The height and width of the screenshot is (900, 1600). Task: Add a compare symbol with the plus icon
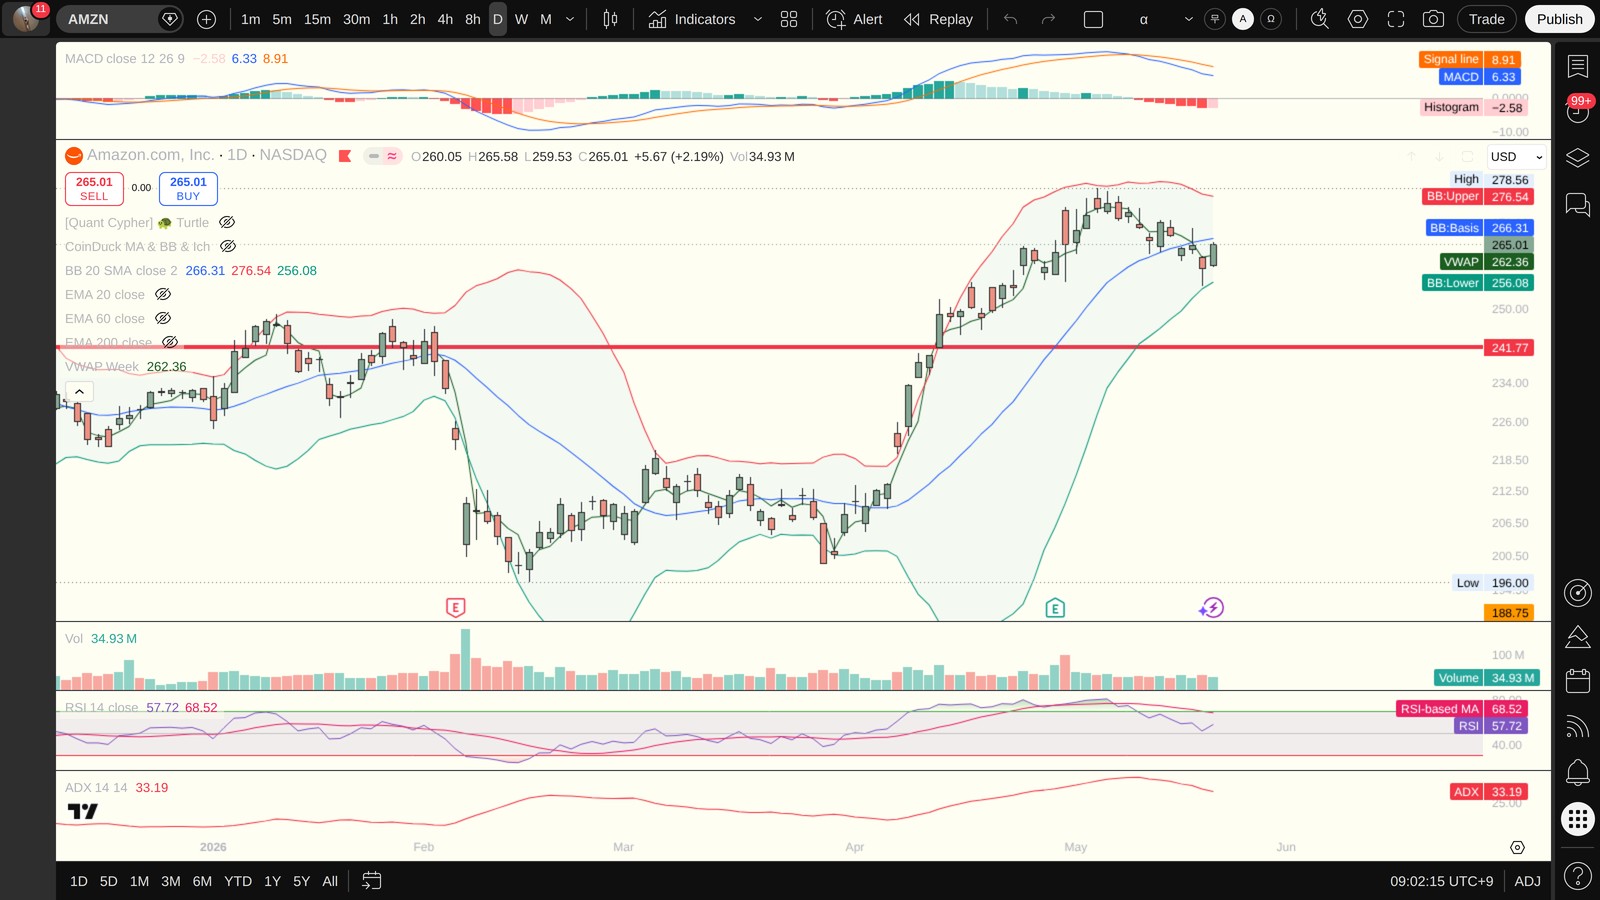(x=207, y=19)
